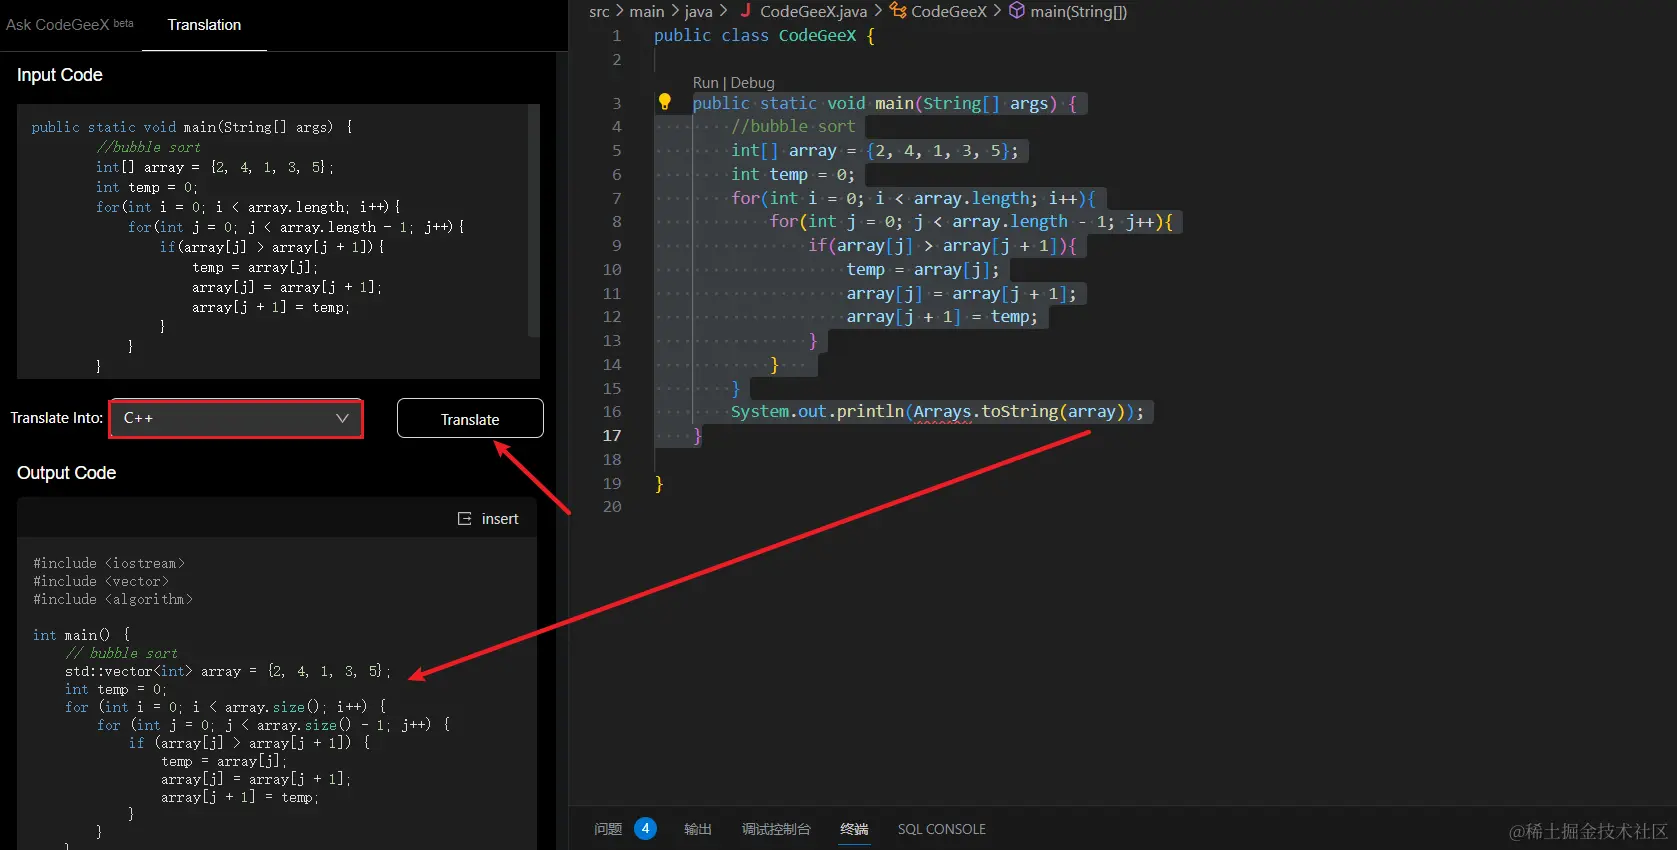Image resolution: width=1677 pixels, height=850 pixels.
Task: Click the insert button label in Output Code
Action: click(x=500, y=519)
